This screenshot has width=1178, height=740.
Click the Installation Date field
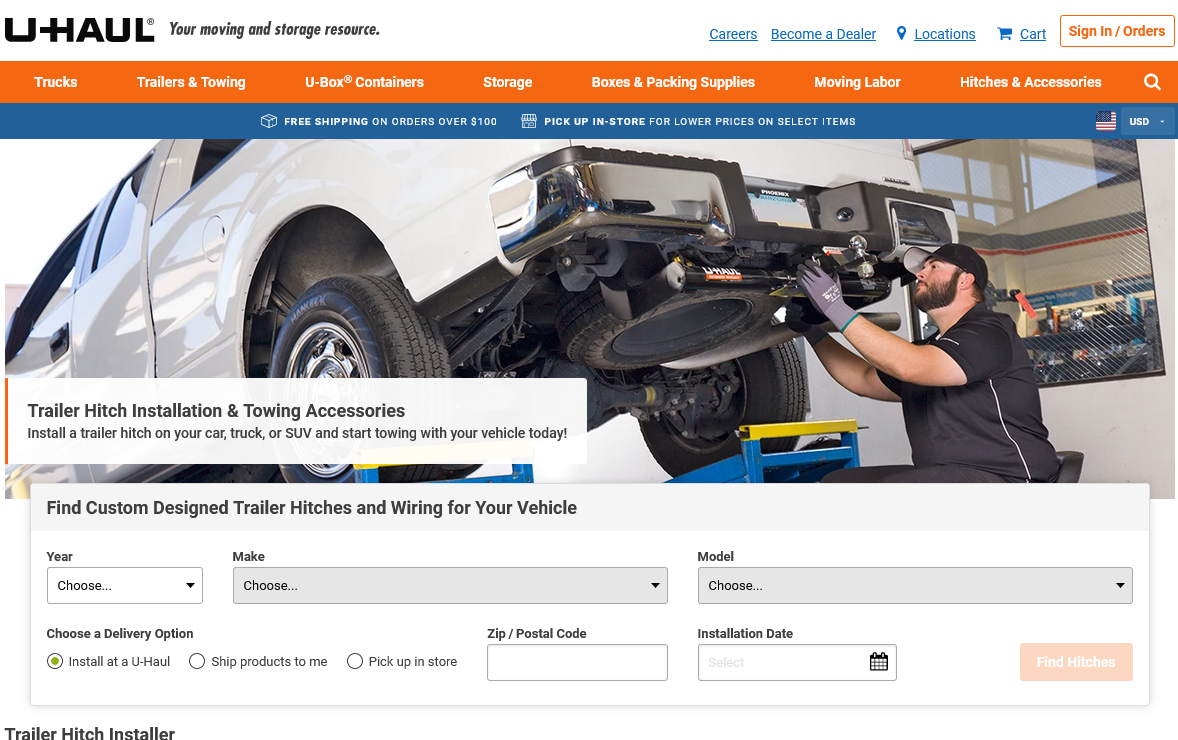point(797,663)
